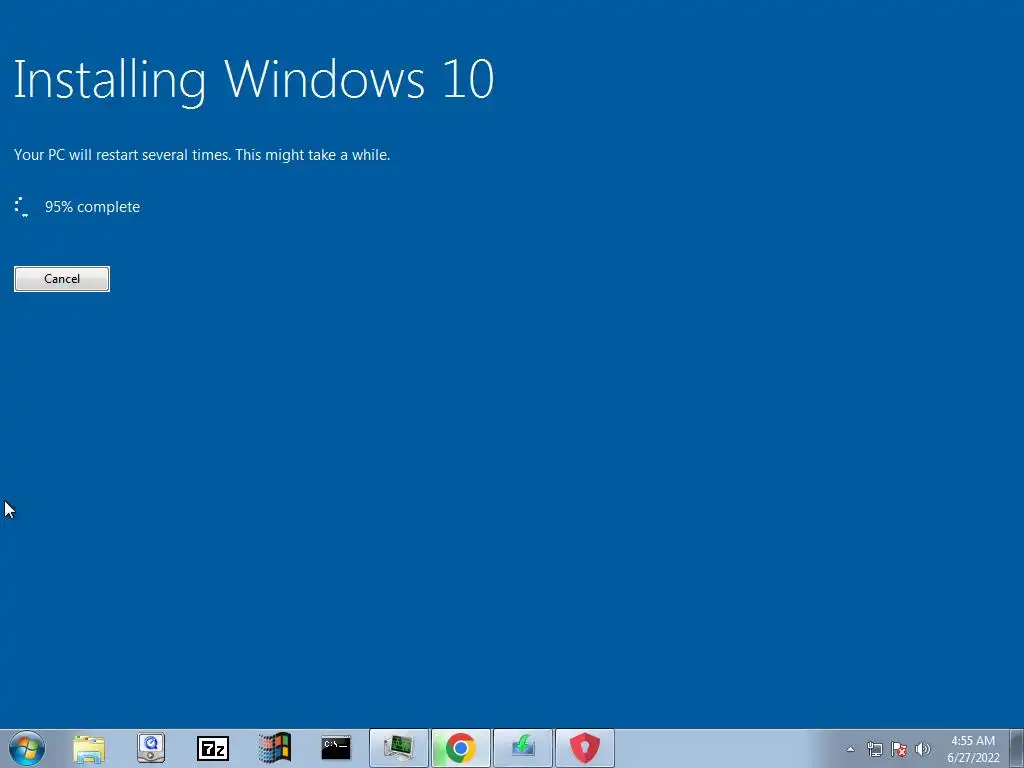Click the spinning progress indicator
The height and width of the screenshot is (768, 1024).
pos(22,207)
